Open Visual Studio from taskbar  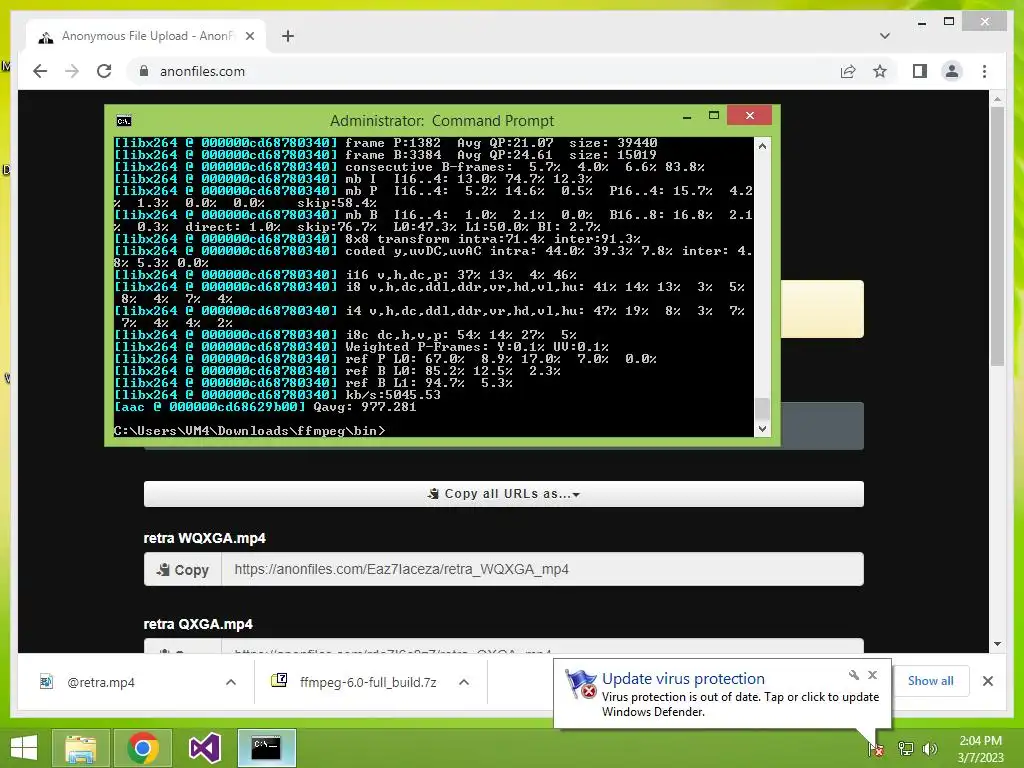click(204, 748)
